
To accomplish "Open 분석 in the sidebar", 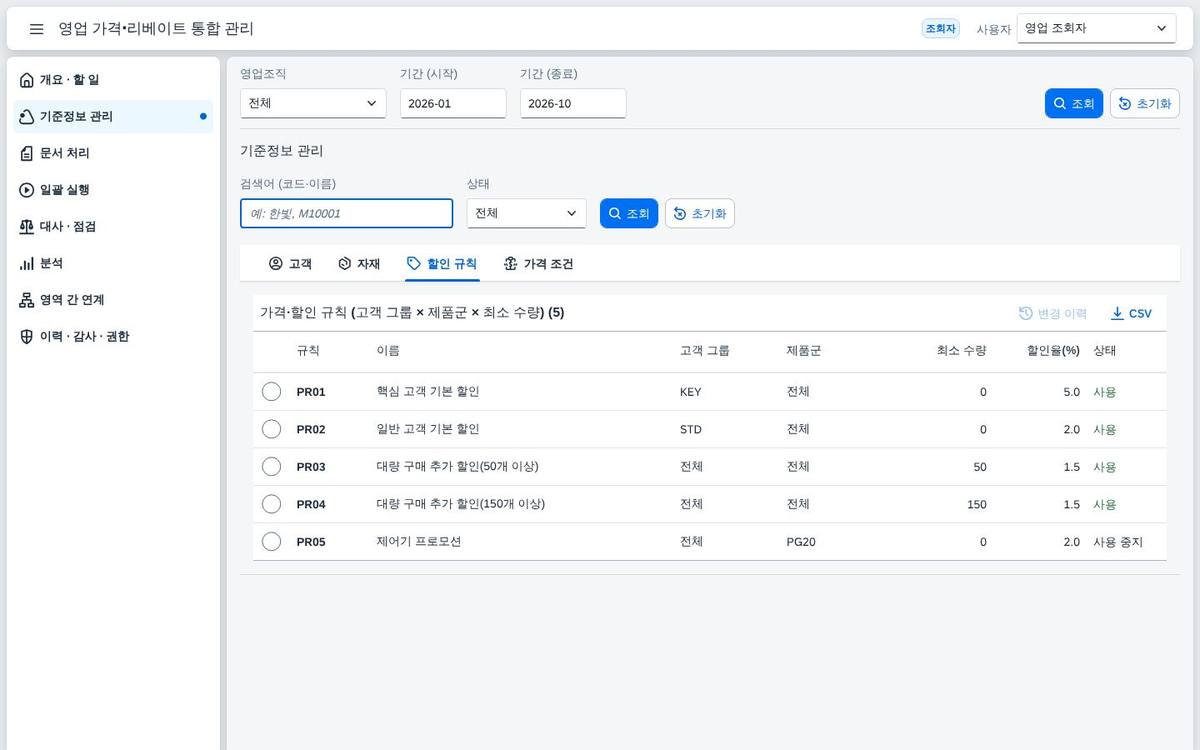I will tap(114, 263).
